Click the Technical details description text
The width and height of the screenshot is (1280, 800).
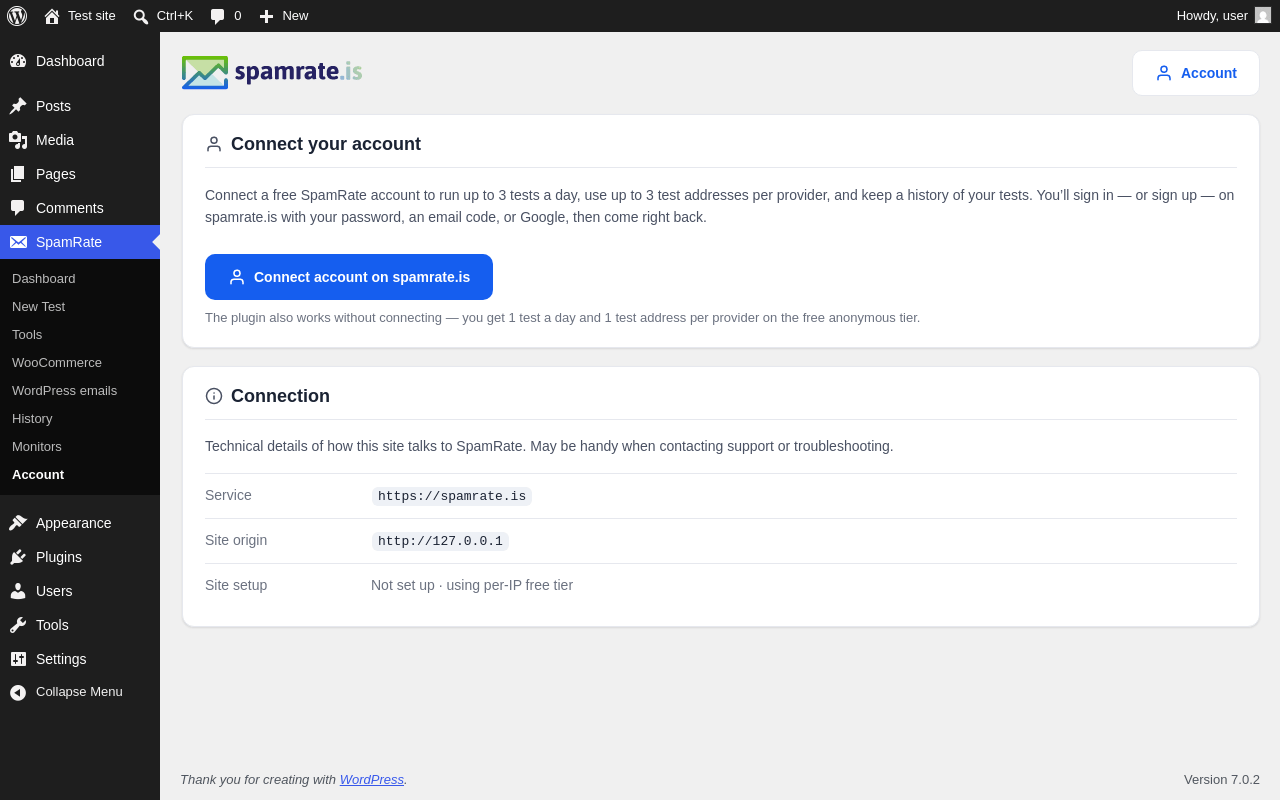coord(549,446)
